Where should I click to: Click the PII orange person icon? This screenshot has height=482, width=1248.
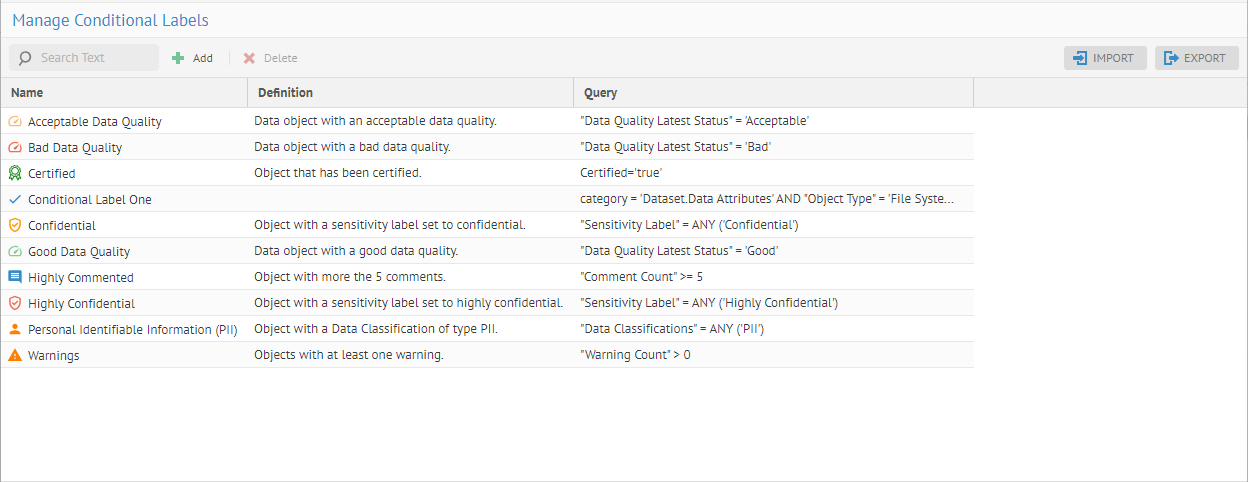14,329
